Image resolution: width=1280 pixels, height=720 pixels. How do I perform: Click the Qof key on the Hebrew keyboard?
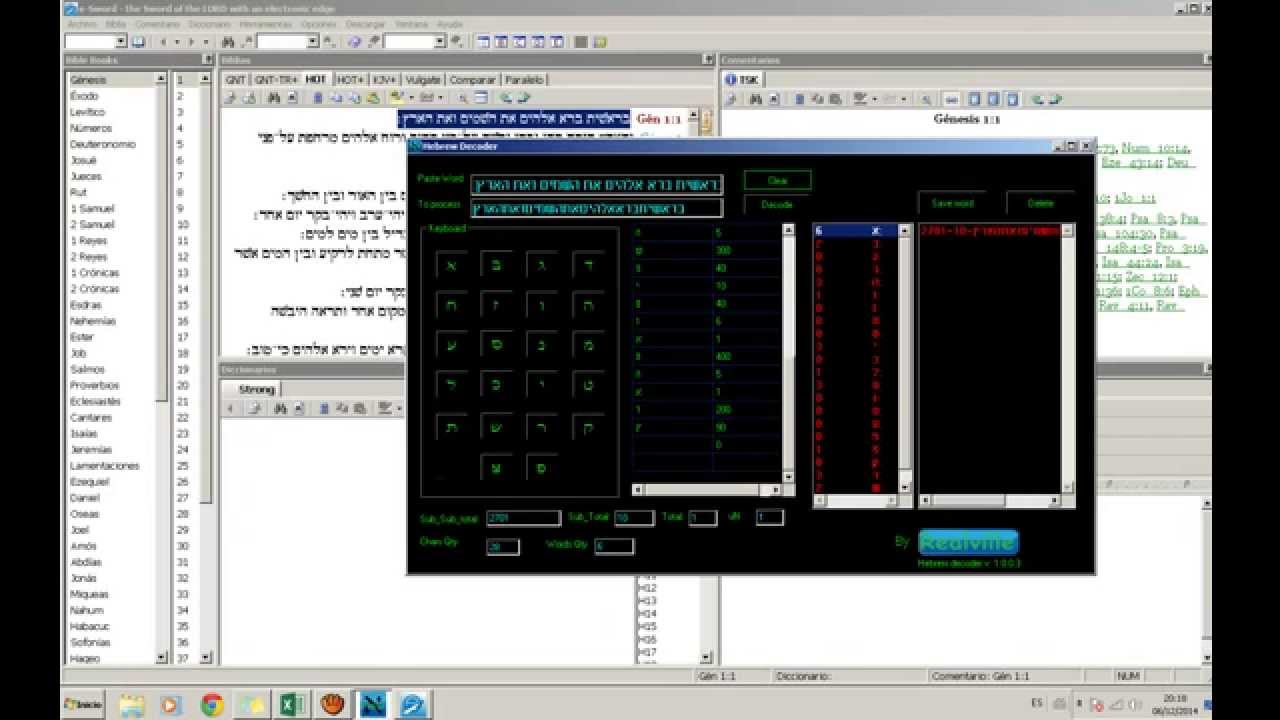589,427
